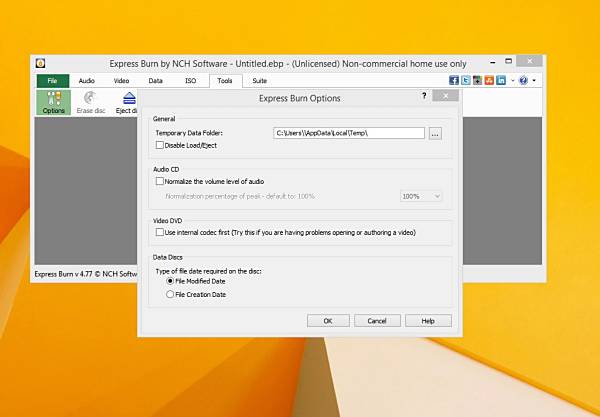Expand the Help icon dropdown arrow
The height and width of the screenshot is (417, 600).
534,81
